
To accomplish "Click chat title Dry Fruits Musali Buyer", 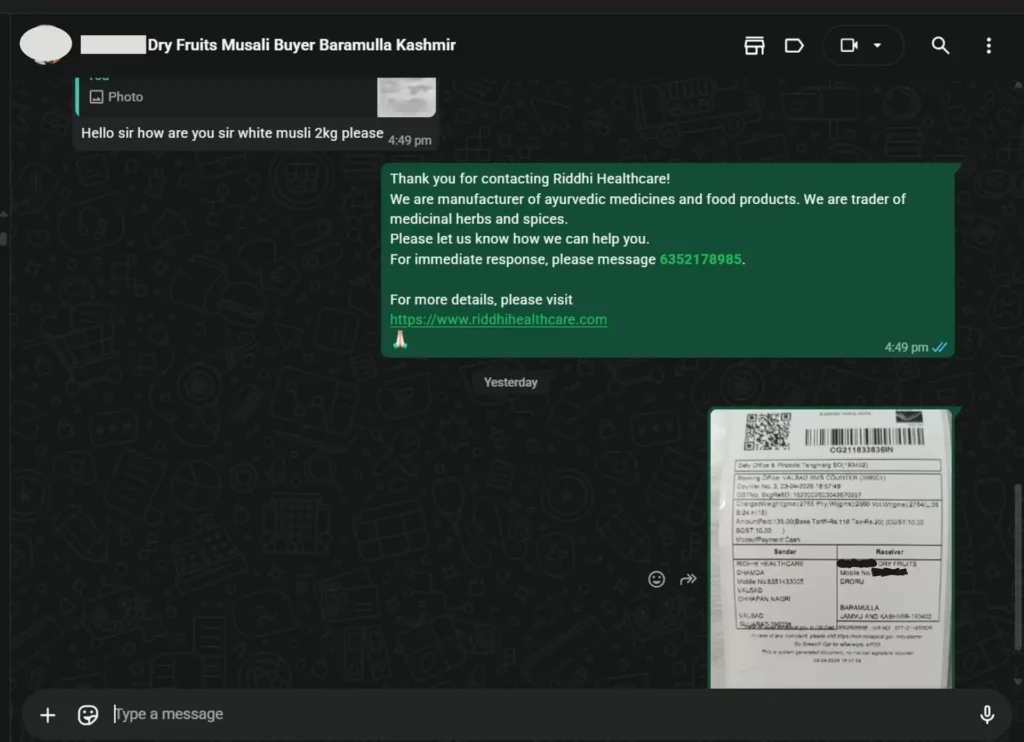I will pyautogui.click(x=301, y=45).
